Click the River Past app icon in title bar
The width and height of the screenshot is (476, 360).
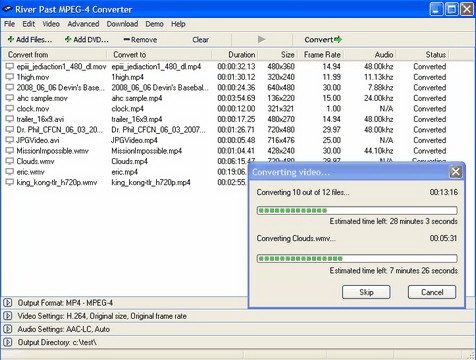(x=7, y=9)
